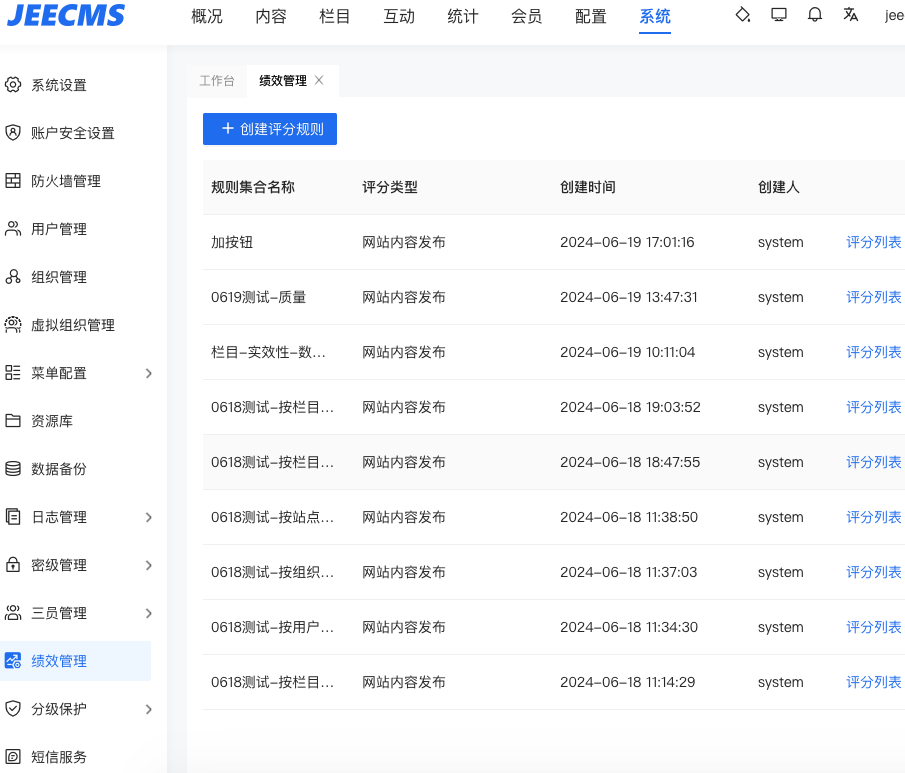Click the 资源库 folder icon
Image resolution: width=905 pixels, height=773 pixels.
click(x=13, y=421)
